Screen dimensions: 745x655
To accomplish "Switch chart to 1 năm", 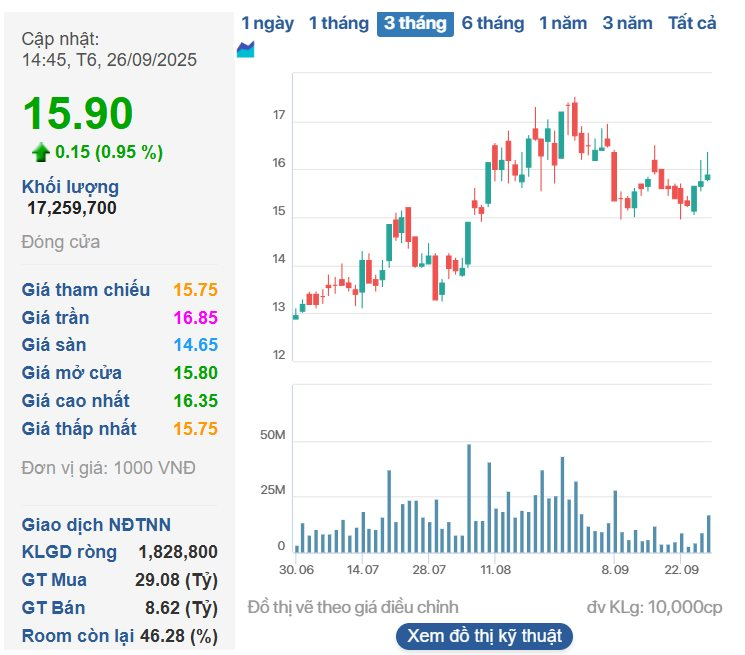I will click(563, 23).
